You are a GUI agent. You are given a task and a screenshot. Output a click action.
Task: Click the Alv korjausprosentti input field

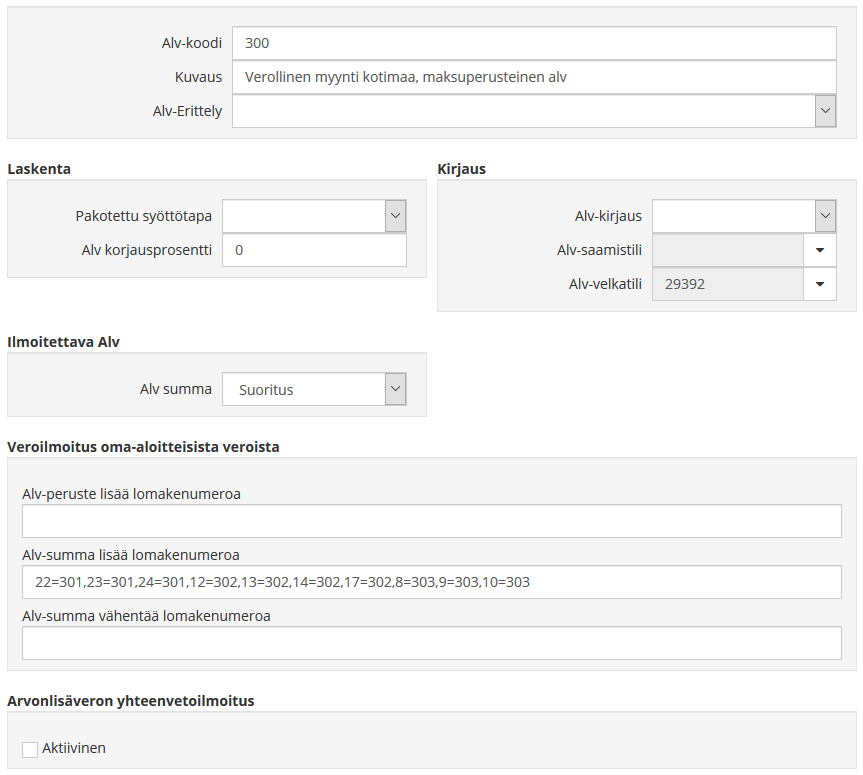coord(314,250)
